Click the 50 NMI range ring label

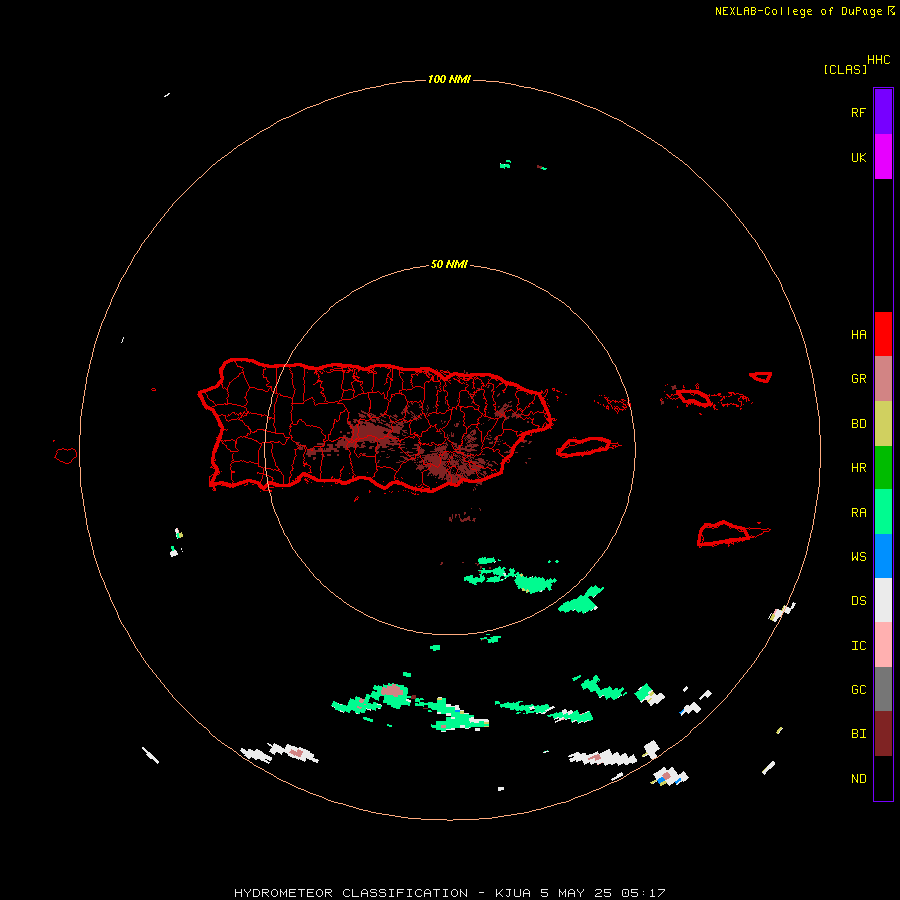(449, 265)
